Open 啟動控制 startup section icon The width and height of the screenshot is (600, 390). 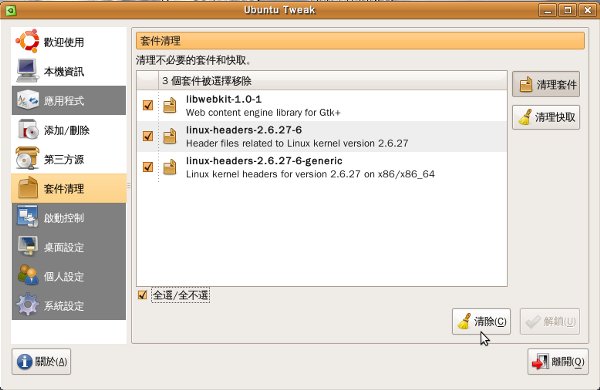pos(27,217)
